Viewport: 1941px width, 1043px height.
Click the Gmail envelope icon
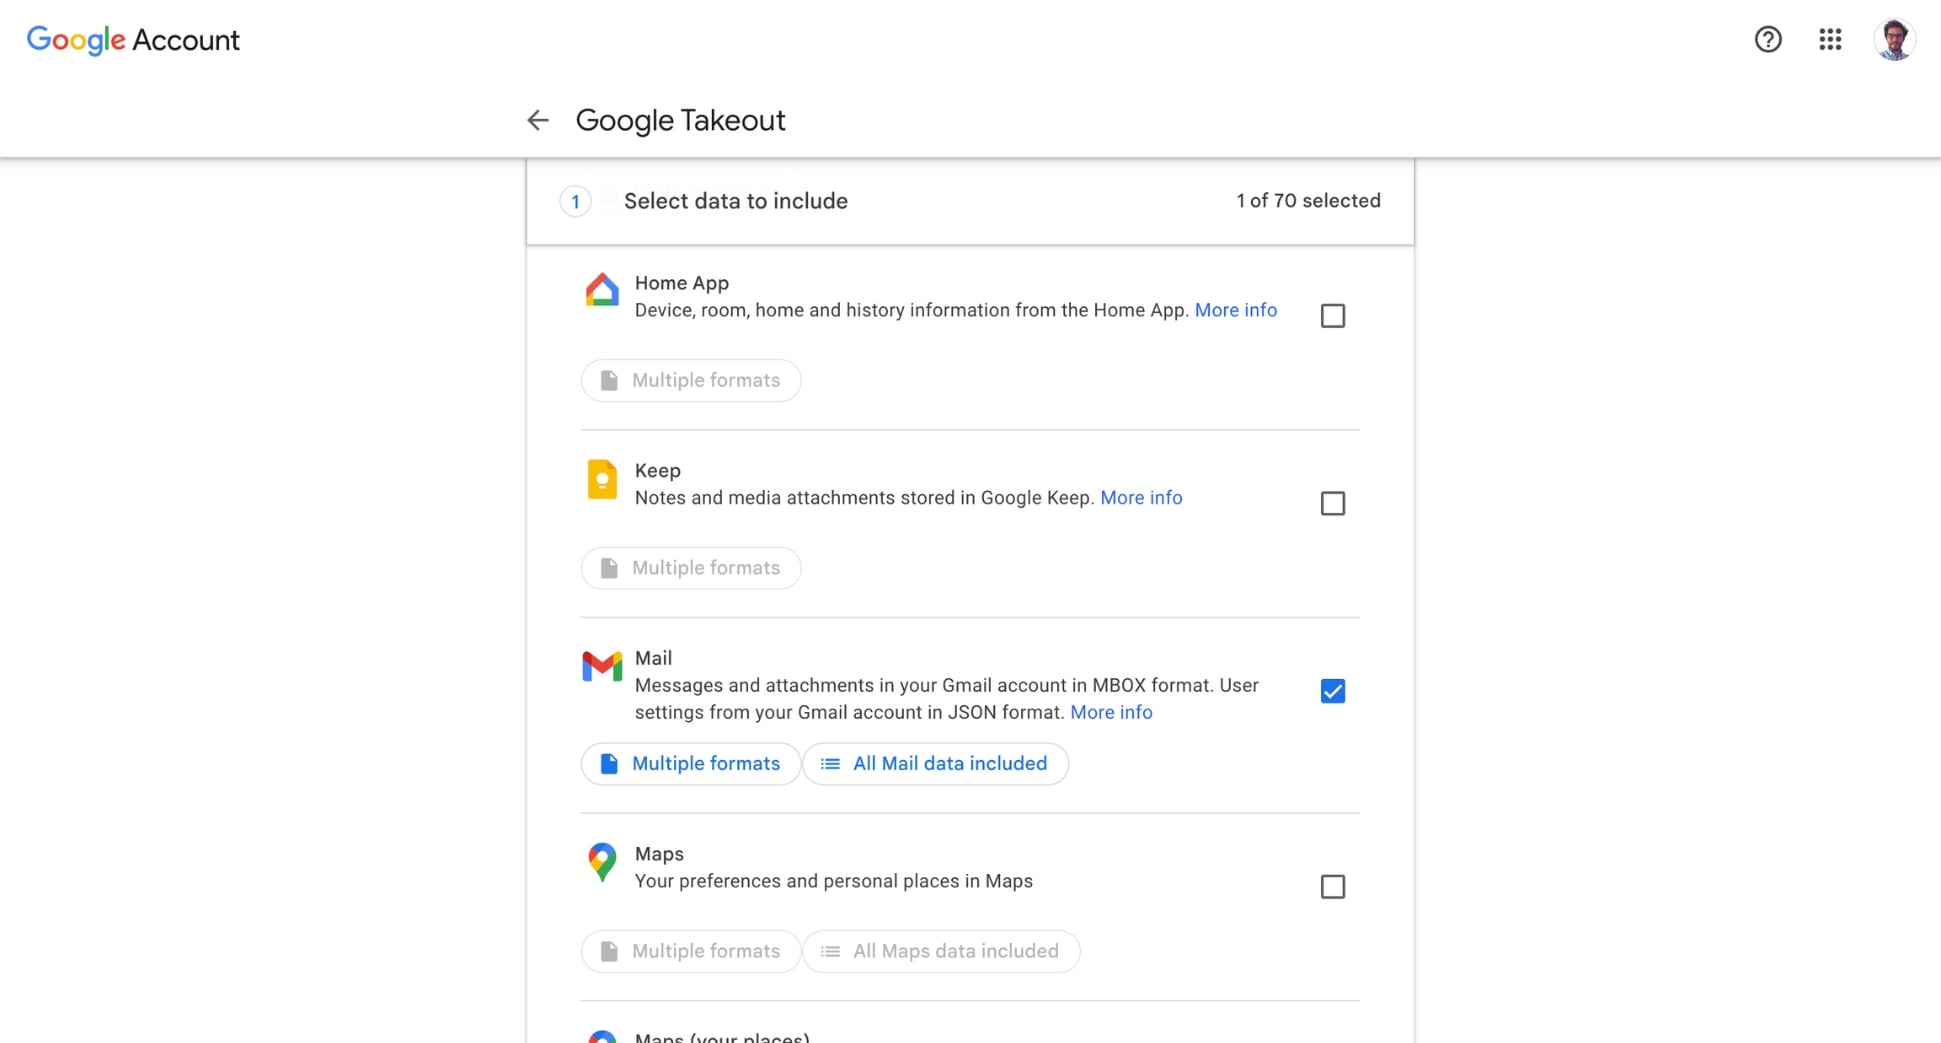601,667
